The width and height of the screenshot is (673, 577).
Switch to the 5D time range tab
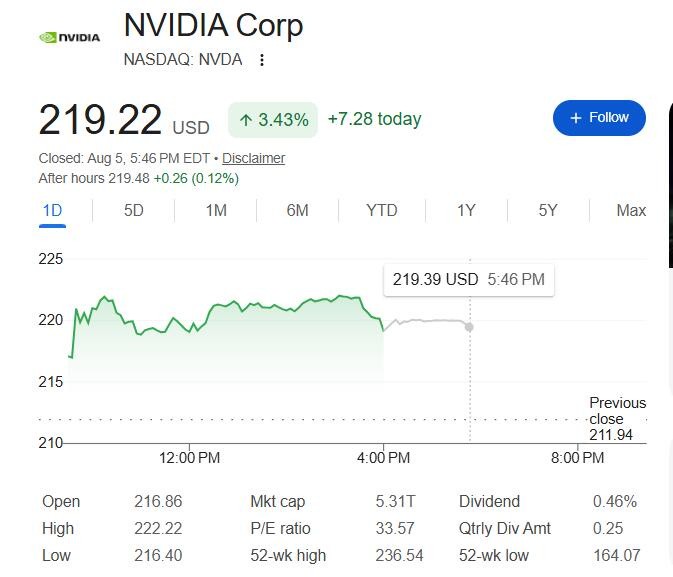click(133, 211)
